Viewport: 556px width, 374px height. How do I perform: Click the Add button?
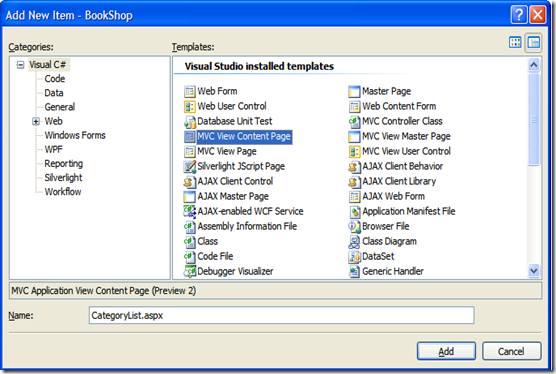[446, 351]
